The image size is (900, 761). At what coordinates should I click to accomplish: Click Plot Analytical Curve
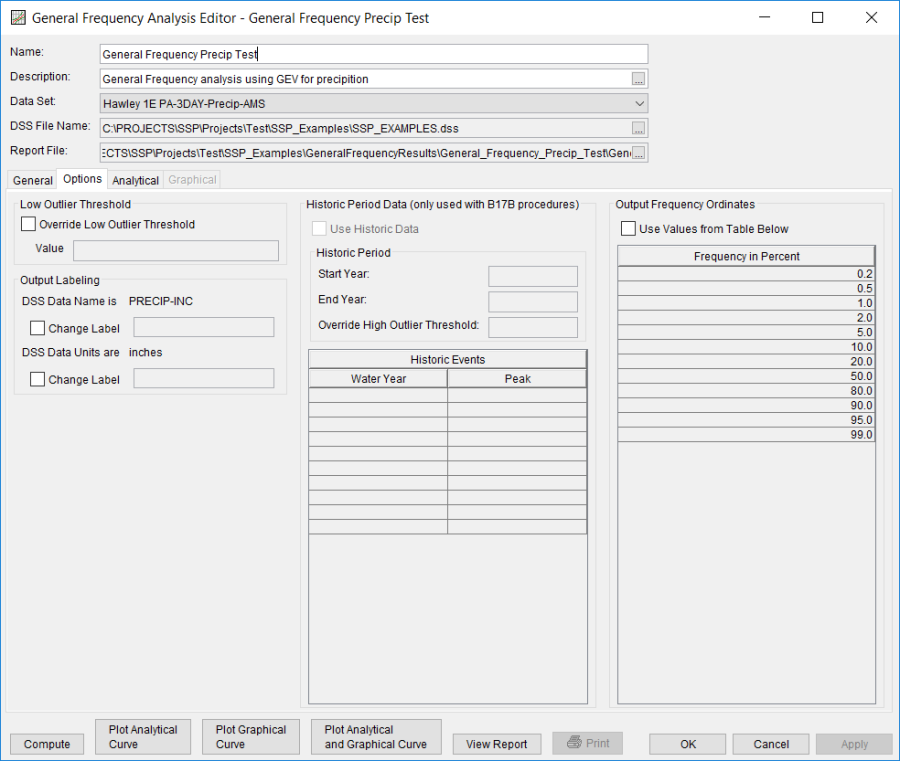tap(142, 737)
